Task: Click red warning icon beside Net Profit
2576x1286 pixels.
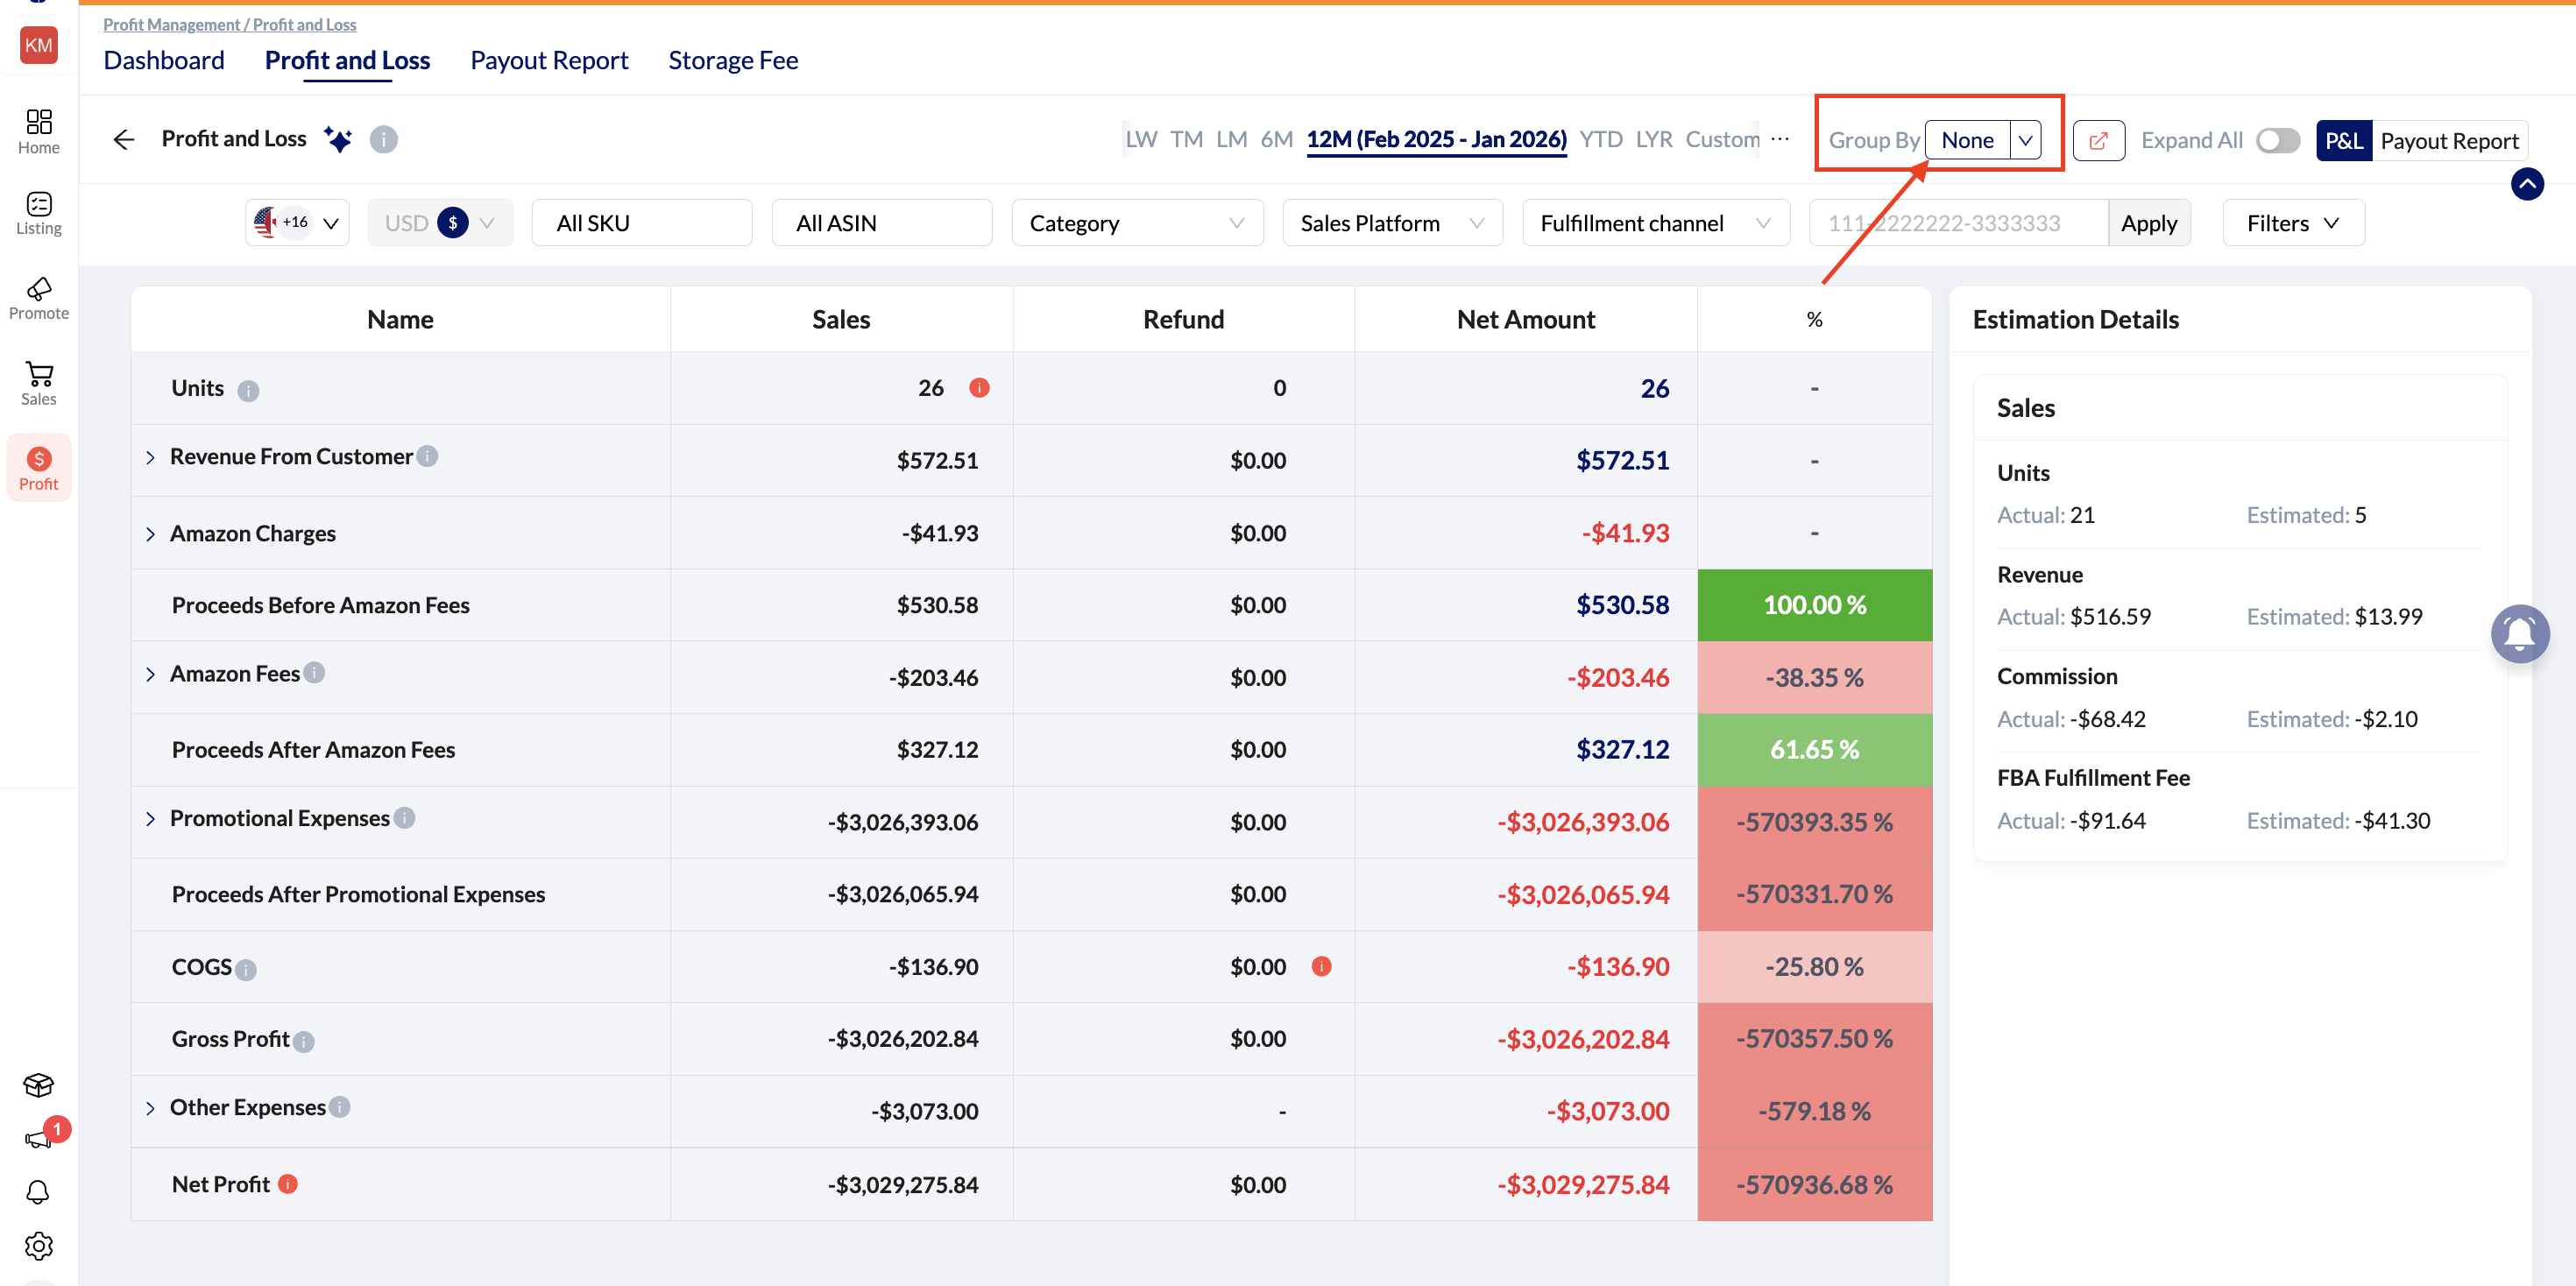Action: tap(288, 1184)
